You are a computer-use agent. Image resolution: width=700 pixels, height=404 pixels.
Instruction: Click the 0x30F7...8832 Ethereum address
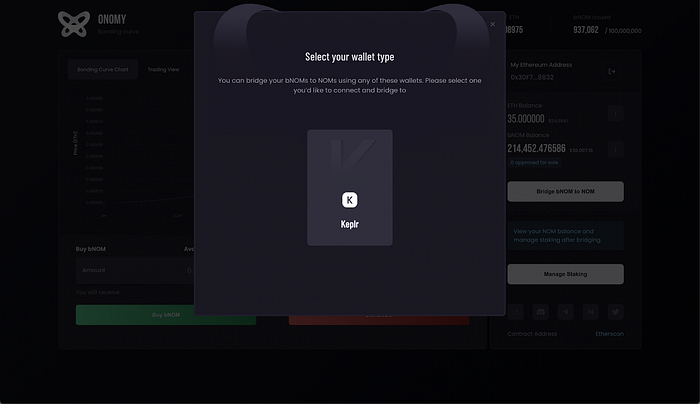coord(532,77)
